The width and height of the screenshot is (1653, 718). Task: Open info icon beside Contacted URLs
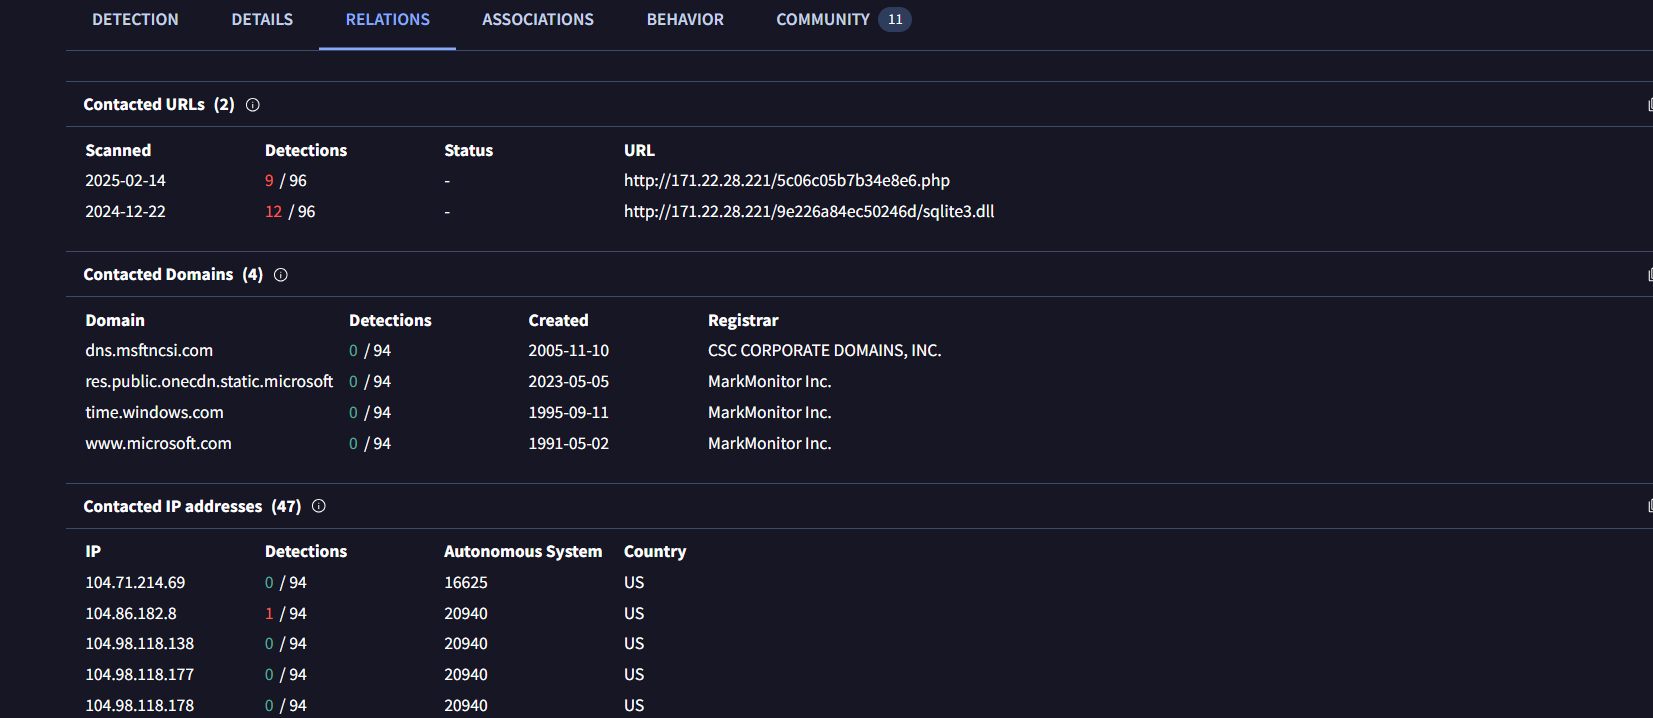click(x=253, y=105)
